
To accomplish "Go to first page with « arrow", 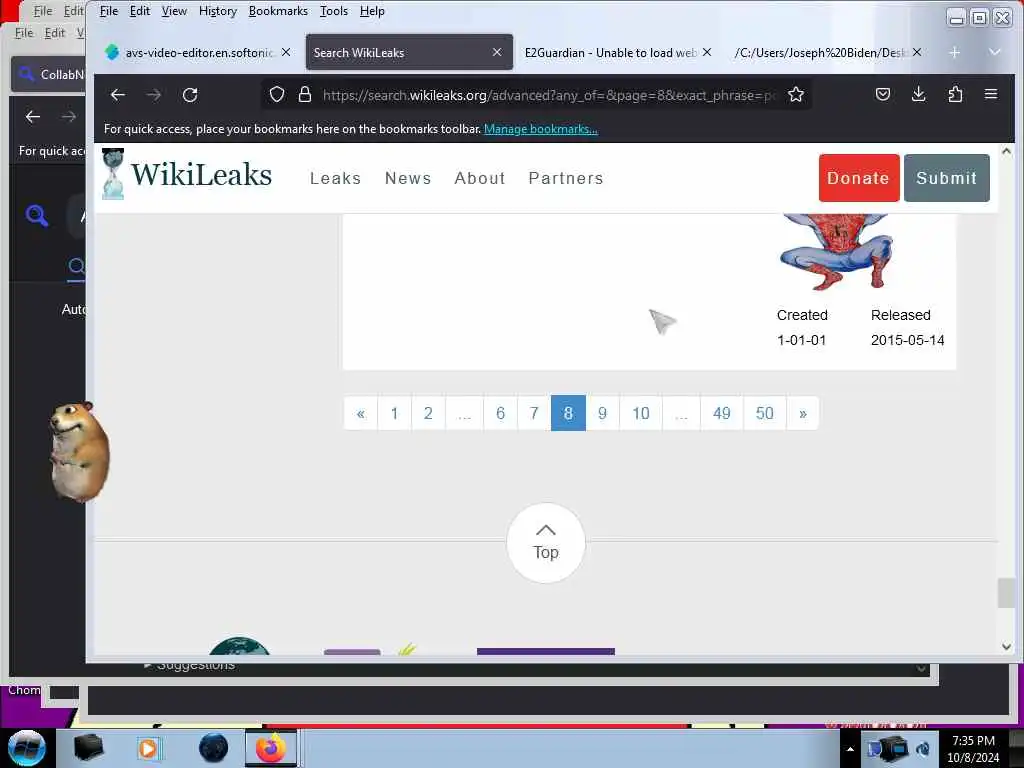I will coord(360,413).
